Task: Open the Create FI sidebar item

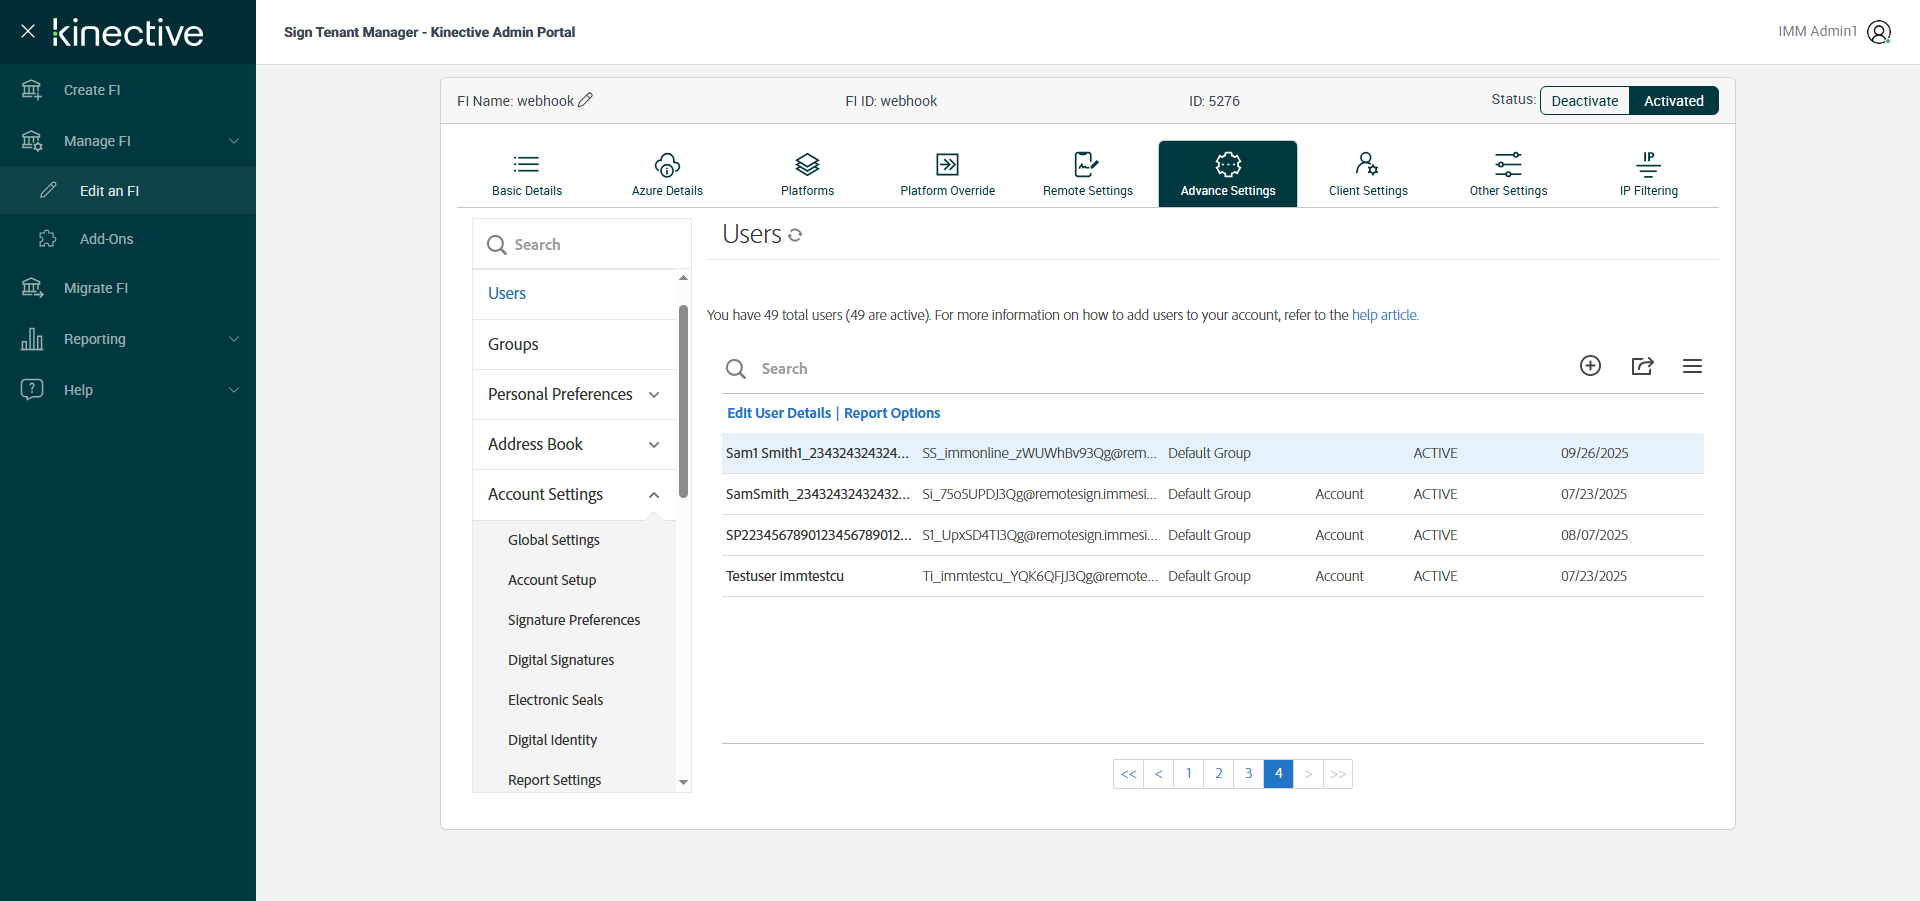Action: [92, 90]
